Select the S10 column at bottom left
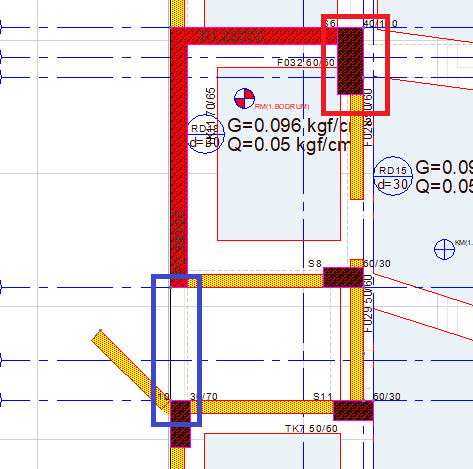Image resolution: width=473 pixels, height=469 pixels. pyautogui.click(x=180, y=424)
